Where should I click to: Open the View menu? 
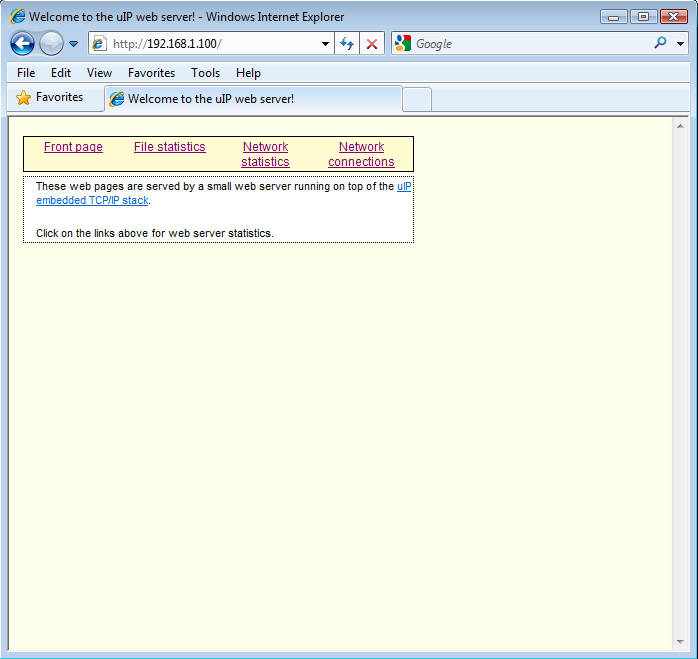point(99,73)
